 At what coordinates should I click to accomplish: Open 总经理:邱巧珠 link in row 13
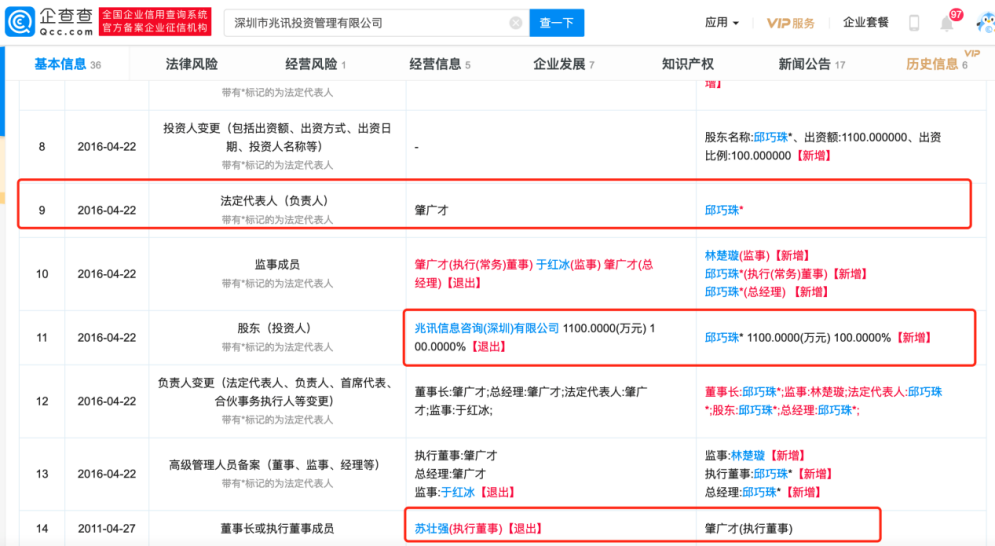(x=759, y=492)
